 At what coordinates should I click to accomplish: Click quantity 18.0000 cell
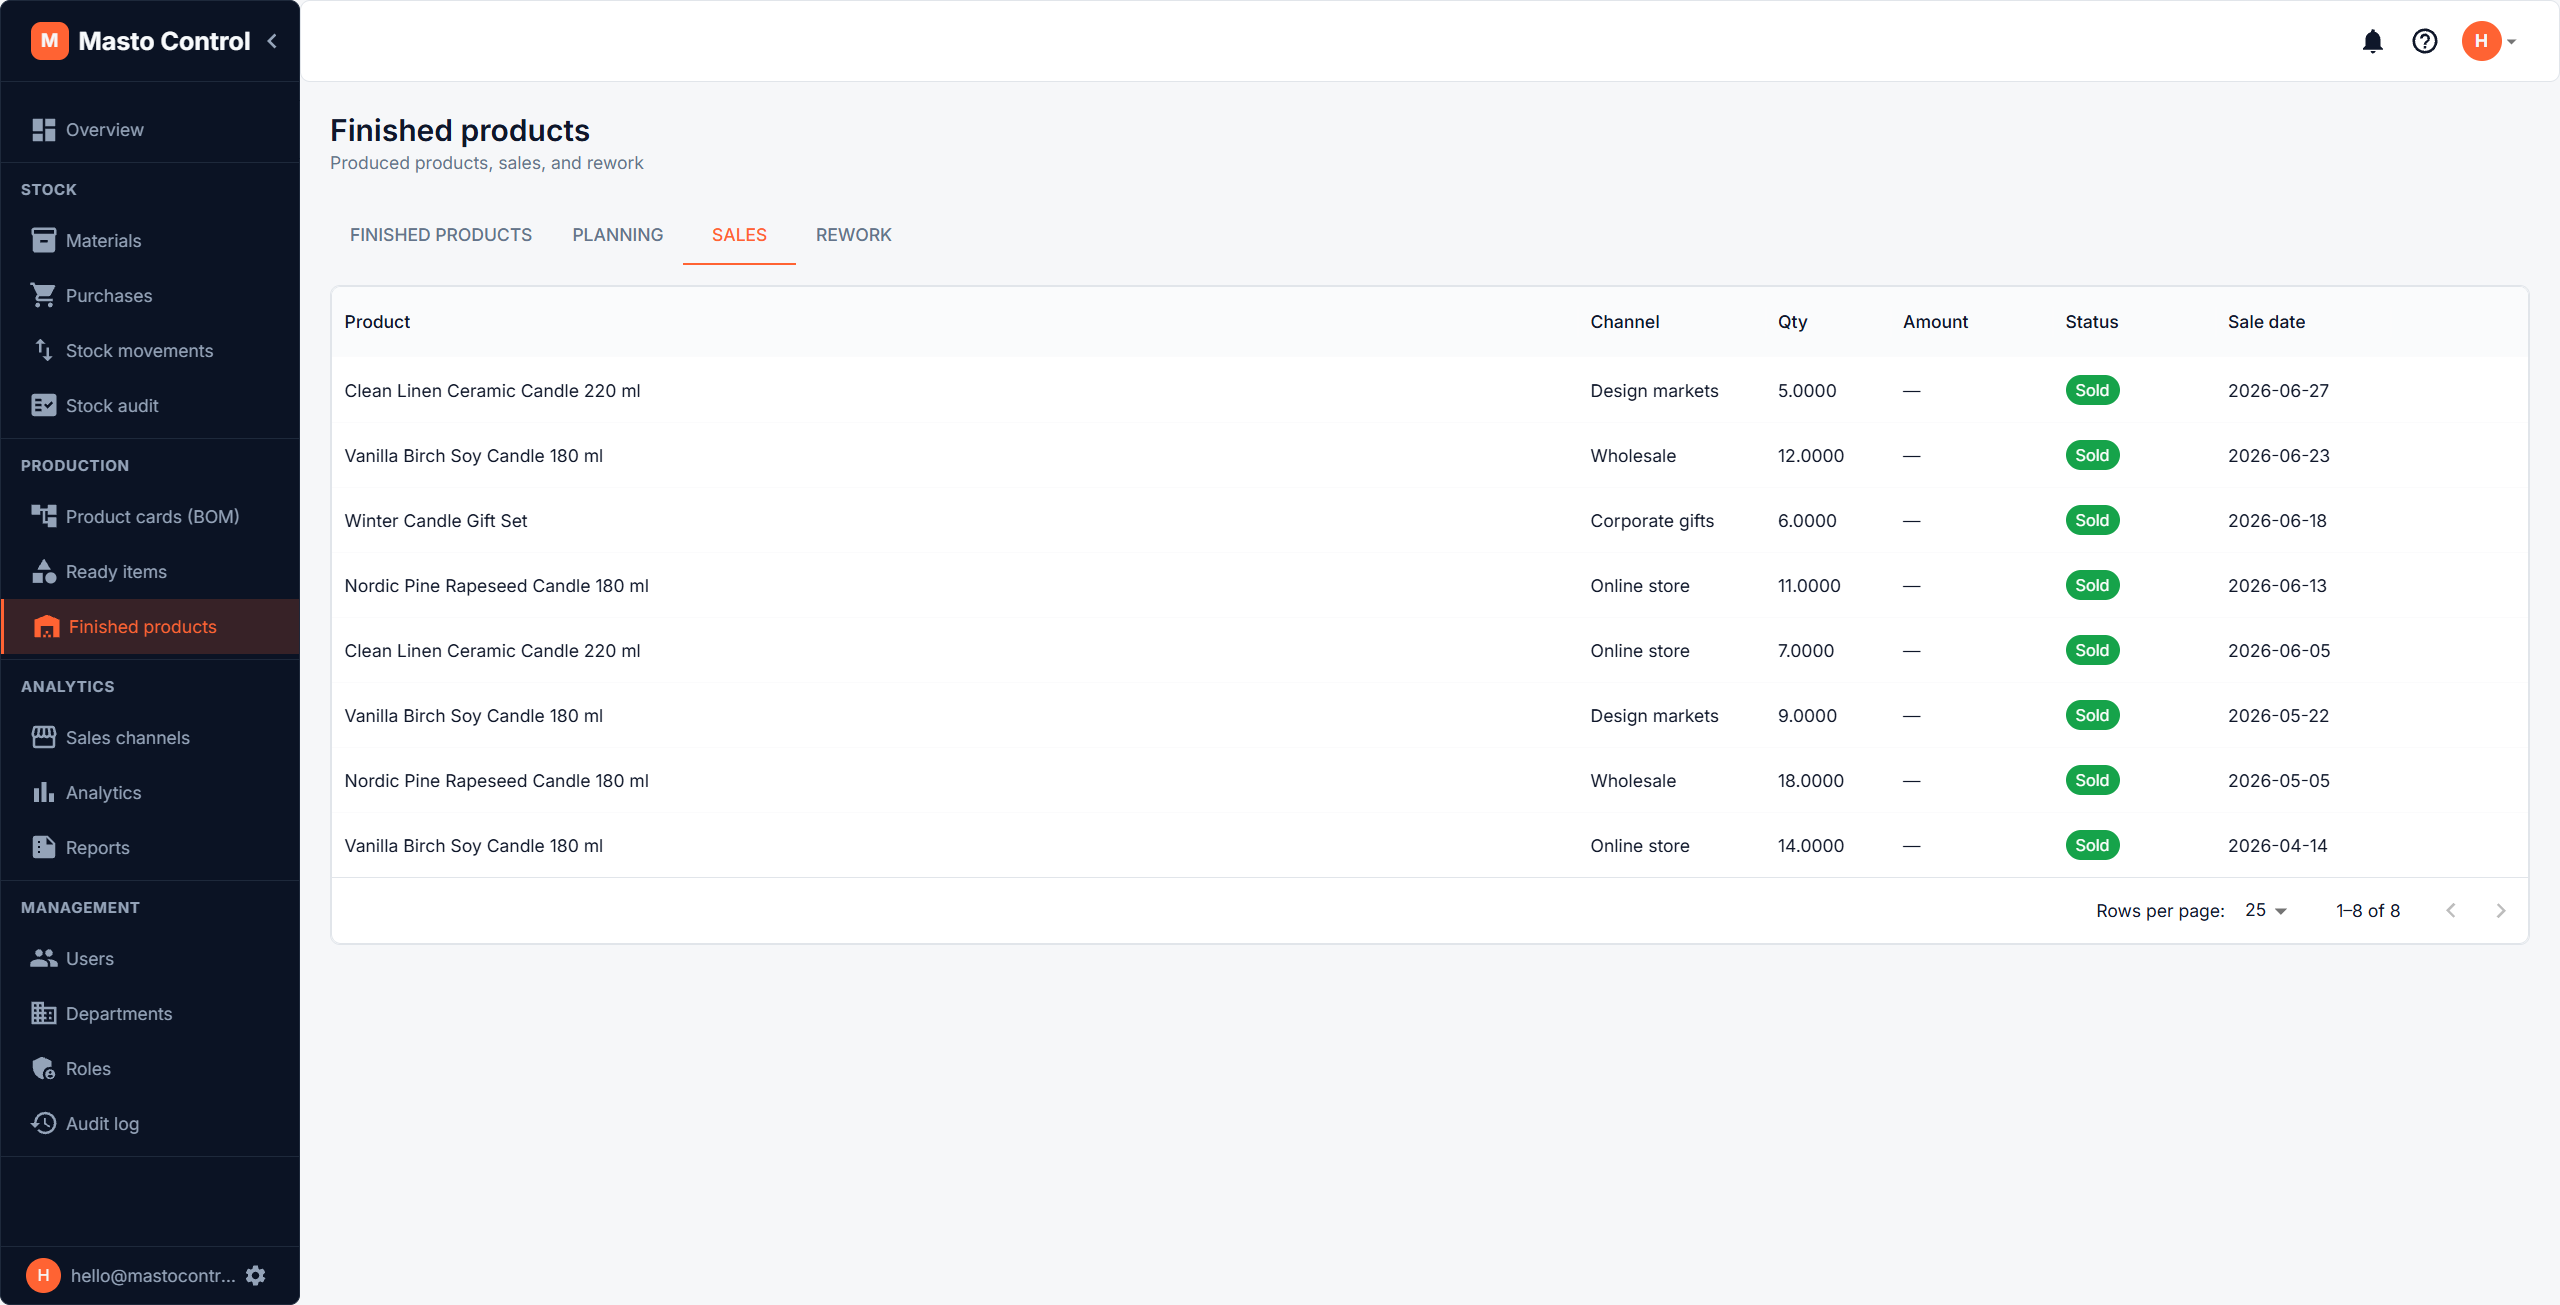1810,781
